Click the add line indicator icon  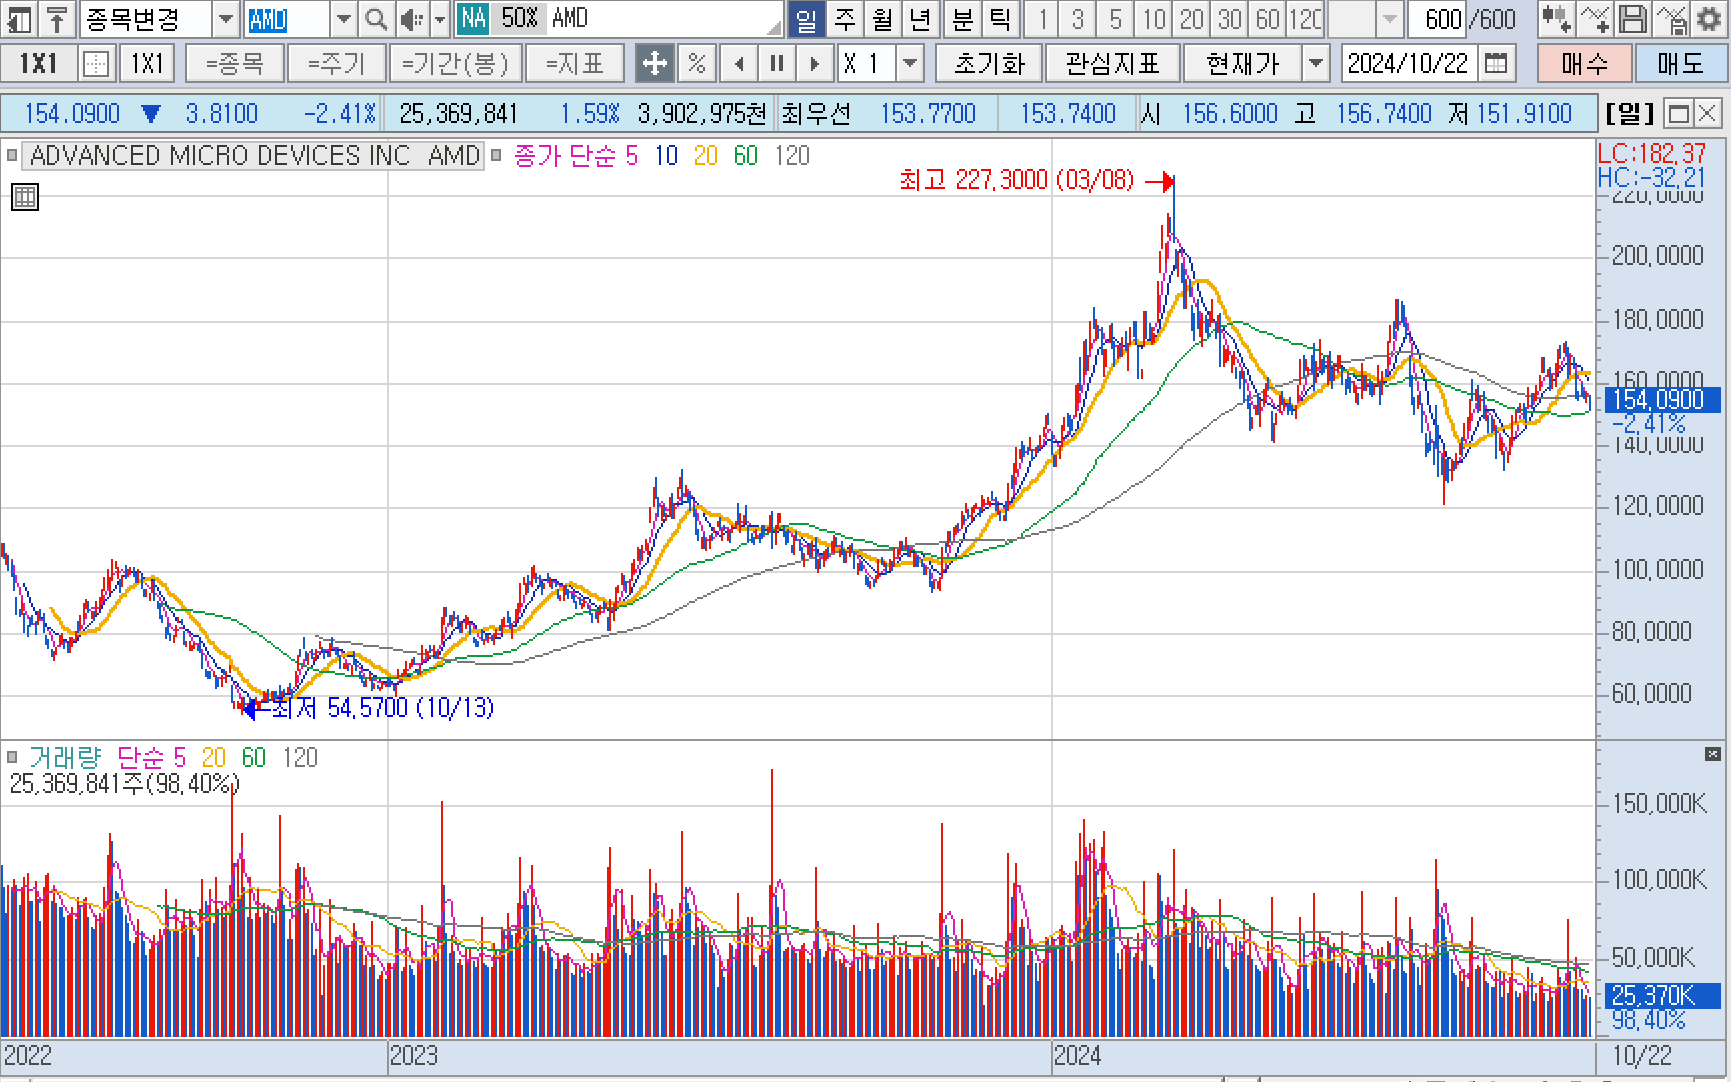pyautogui.click(x=1594, y=19)
